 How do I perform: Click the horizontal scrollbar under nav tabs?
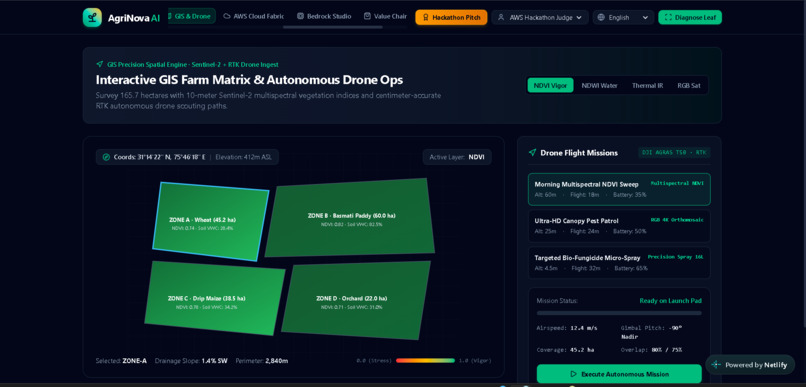pyautogui.click(x=333, y=27)
